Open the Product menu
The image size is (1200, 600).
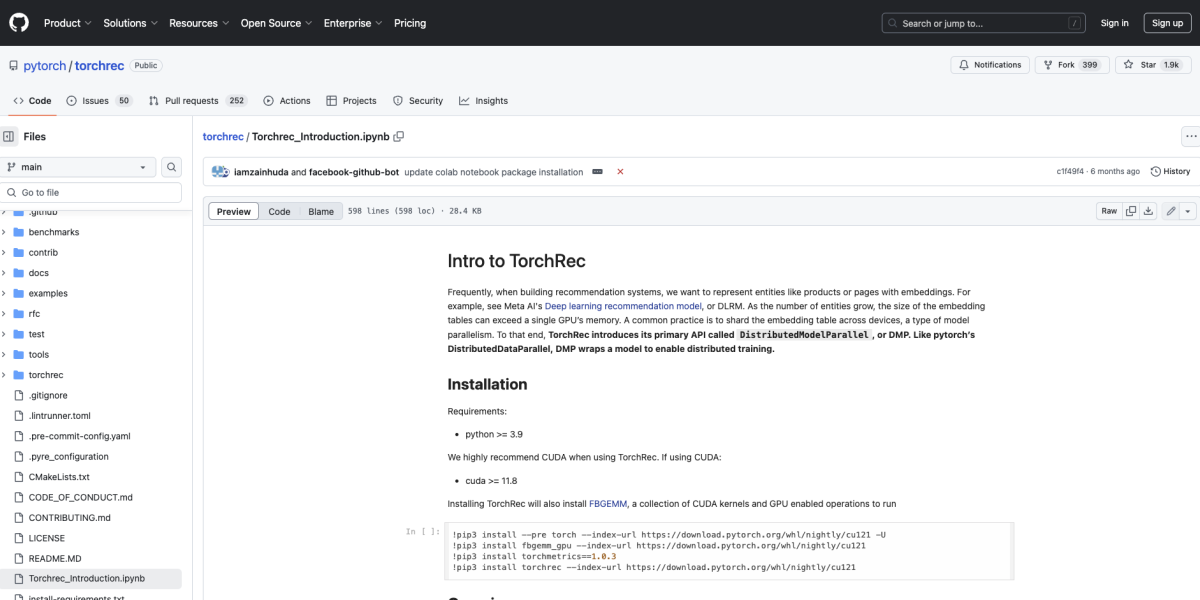click(67, 23)
